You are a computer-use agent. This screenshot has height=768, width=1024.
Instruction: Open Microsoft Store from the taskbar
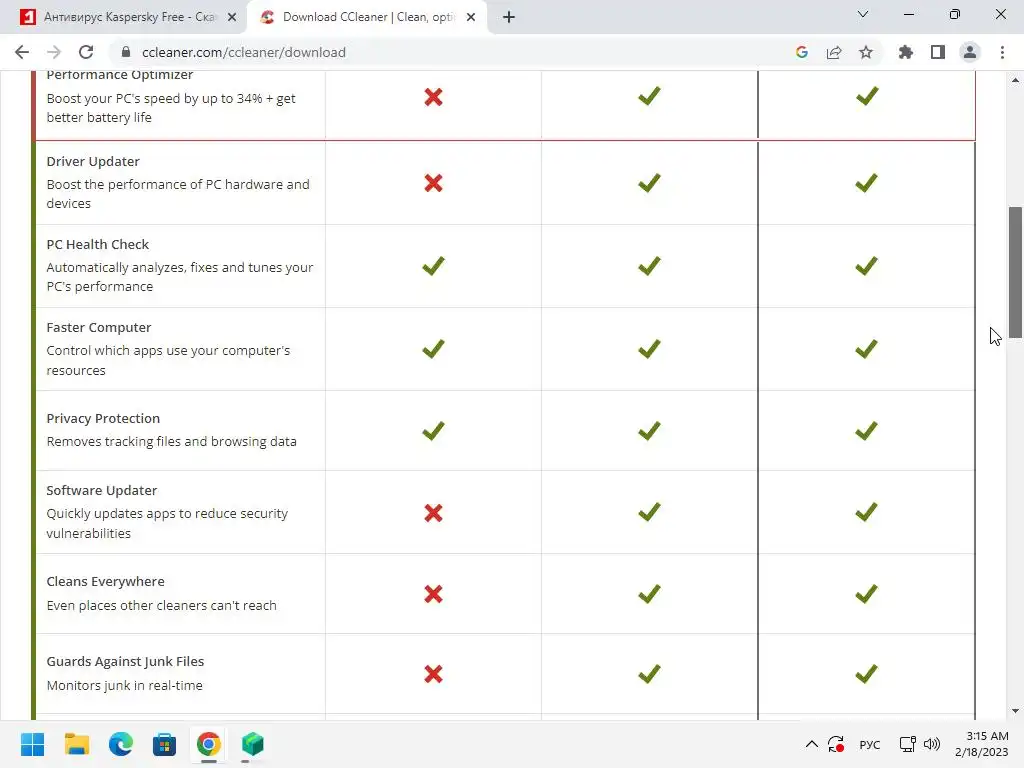pos(165,744)
